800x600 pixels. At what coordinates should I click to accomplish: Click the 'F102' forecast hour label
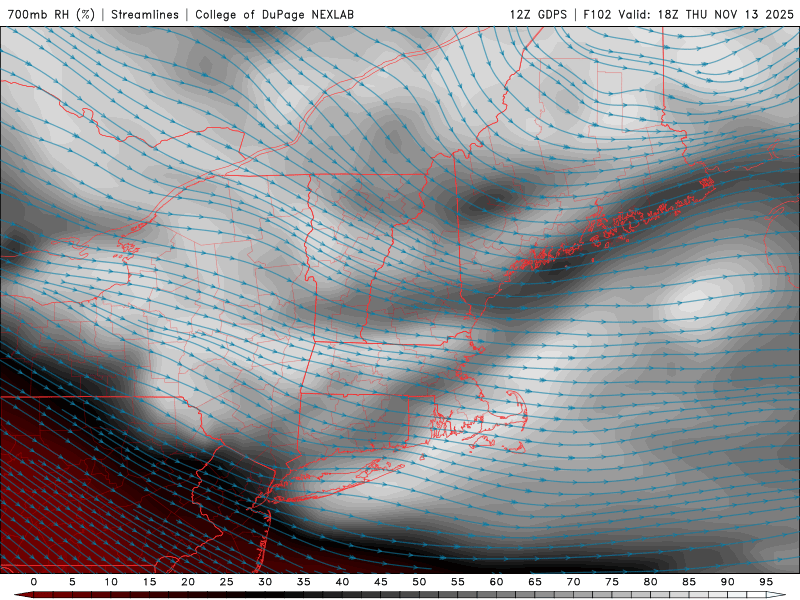point(597,14)
